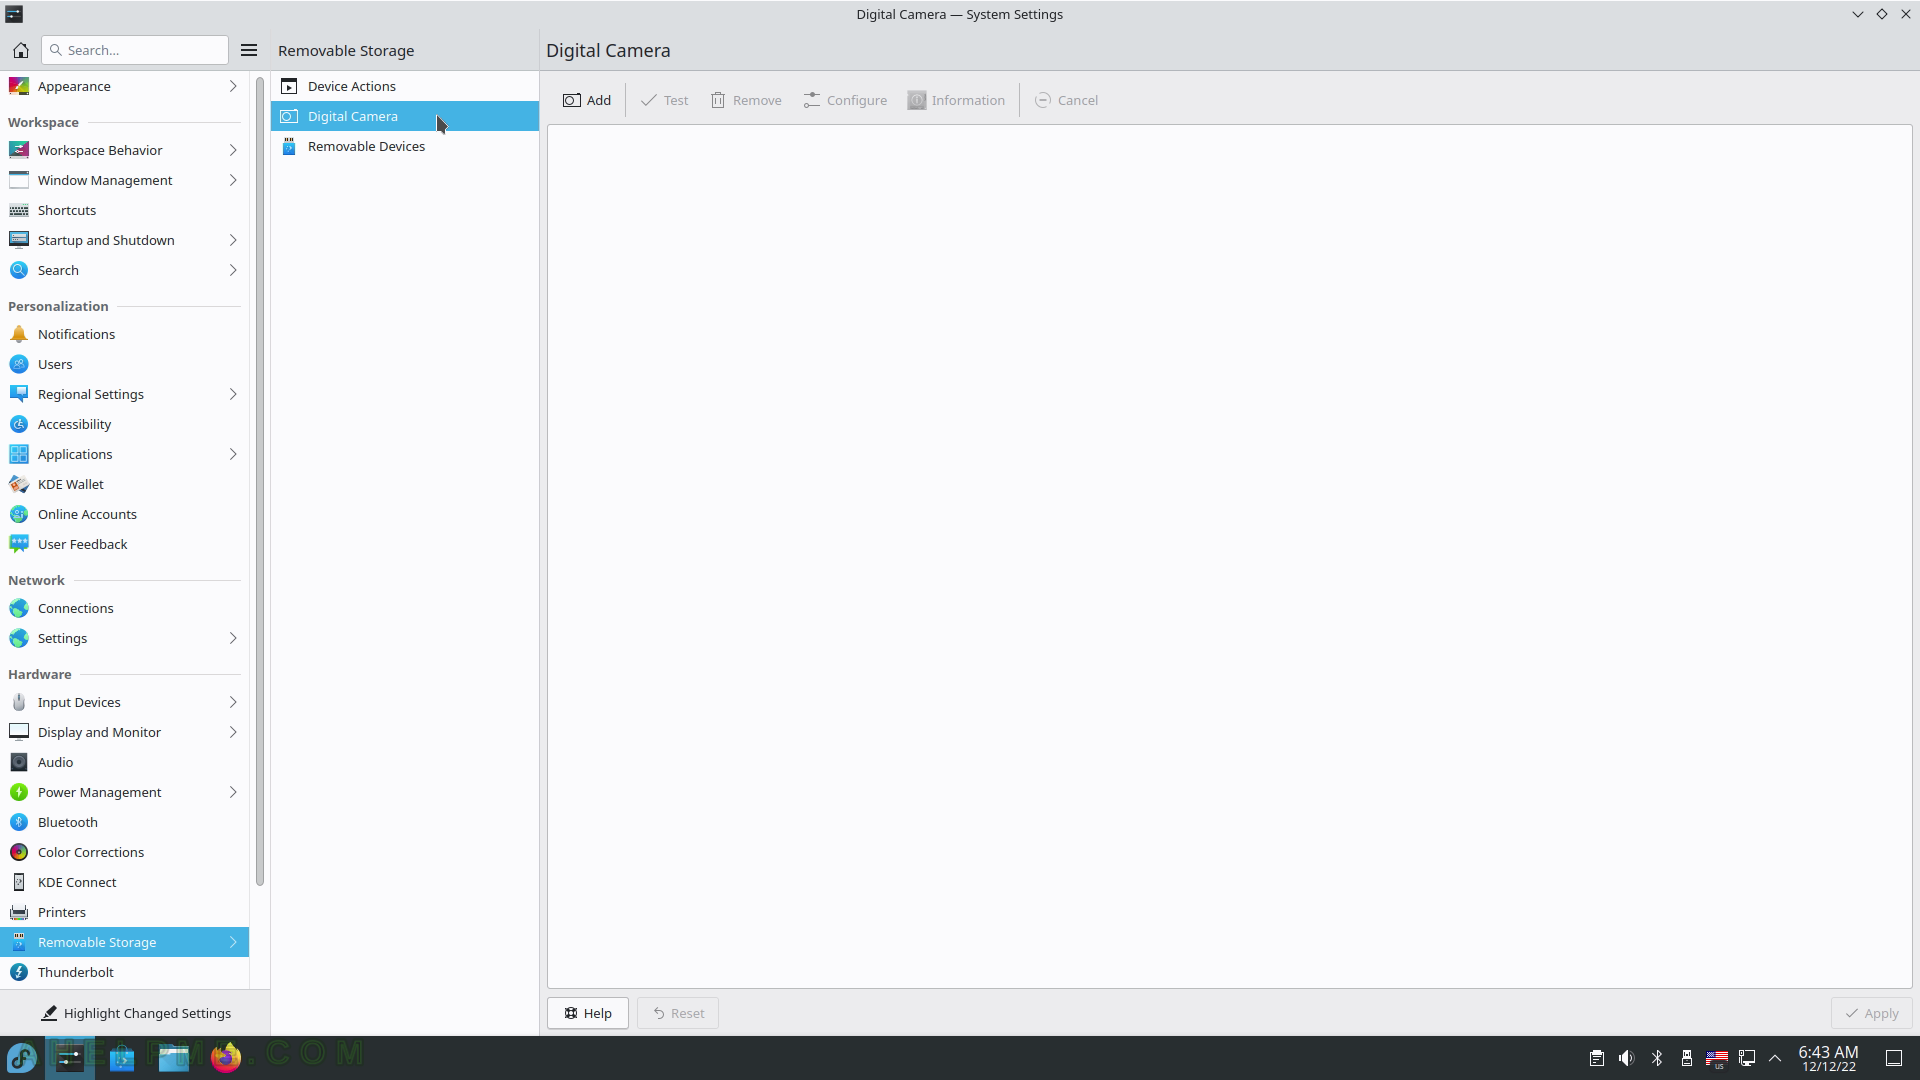Open clipboard tray icon
Viewport: 1920px width, 1080px height.
[1597, 1058]
